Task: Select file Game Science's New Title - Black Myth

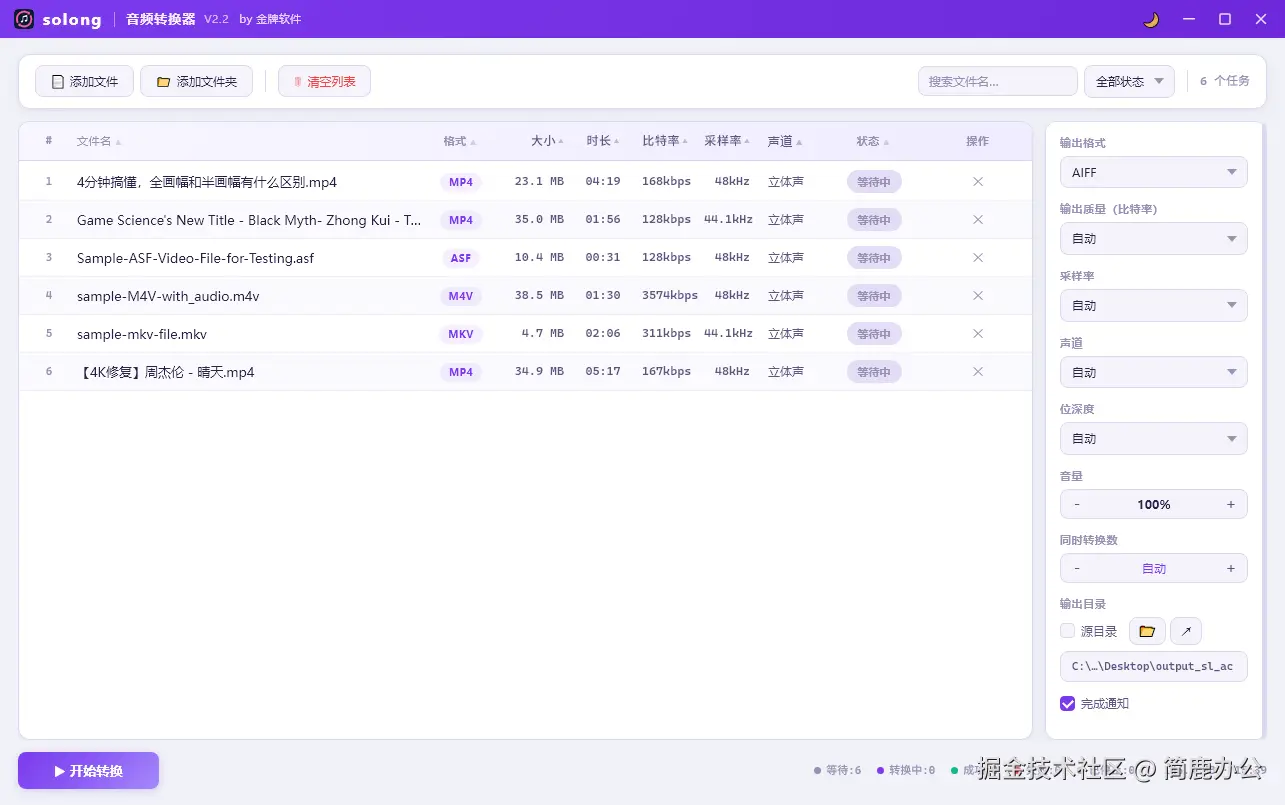Action: click(x=249, y=220)
